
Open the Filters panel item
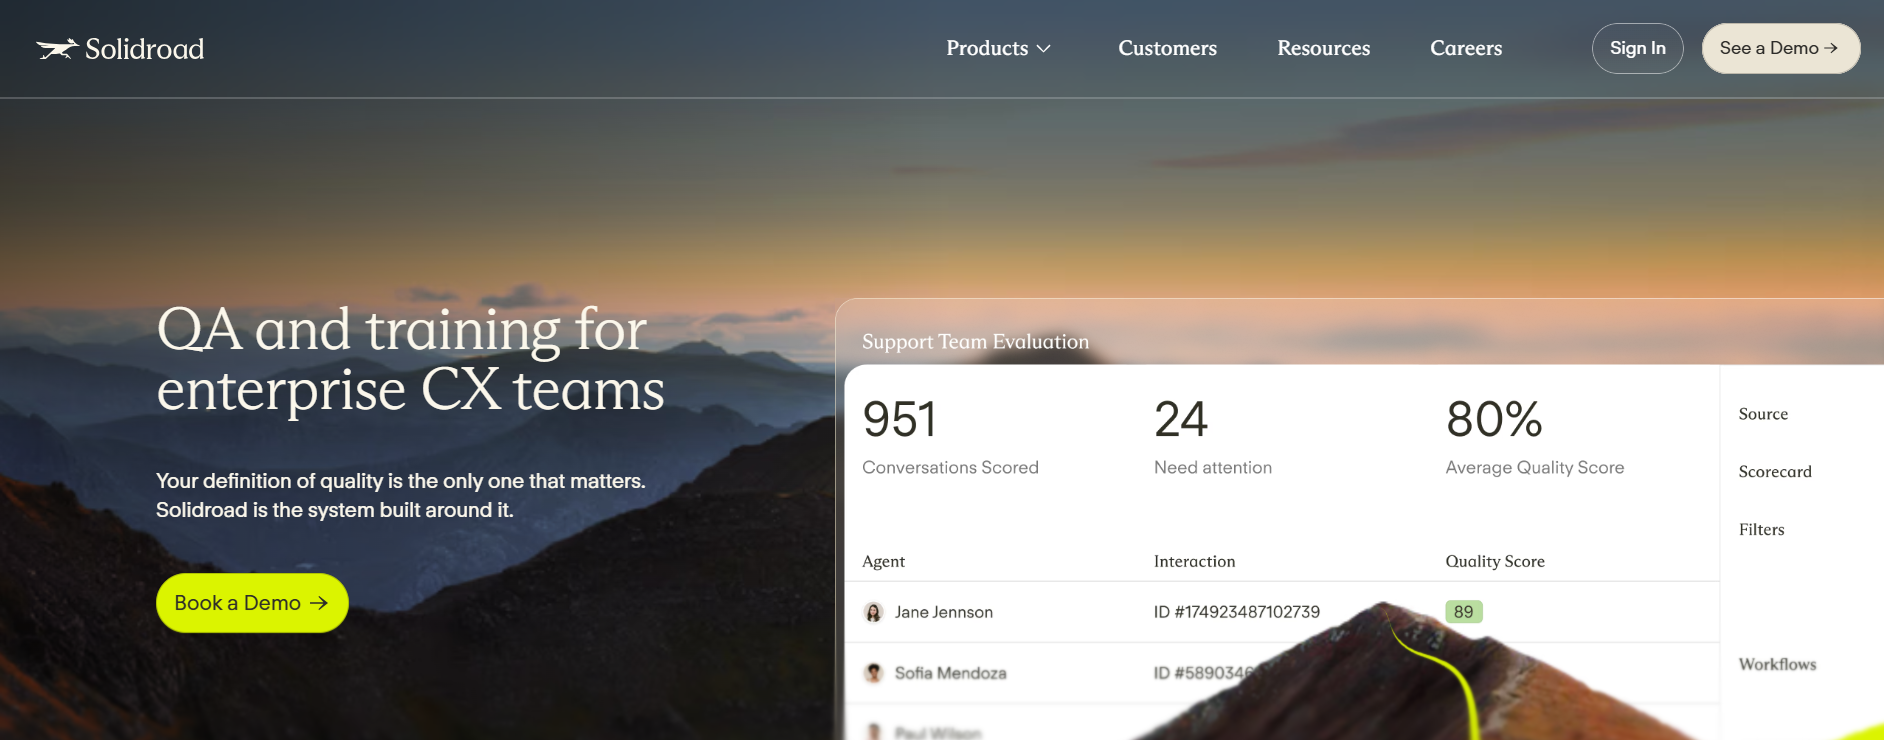tap(1761, 530)
